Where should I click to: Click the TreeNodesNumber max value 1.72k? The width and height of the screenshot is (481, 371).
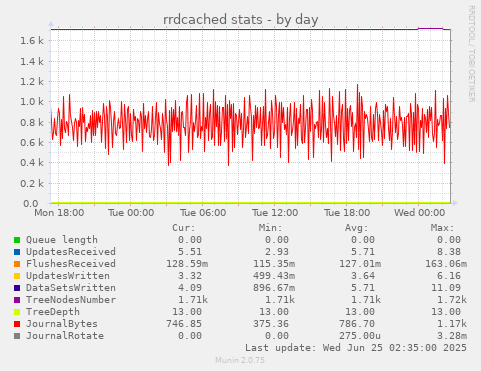452,300
